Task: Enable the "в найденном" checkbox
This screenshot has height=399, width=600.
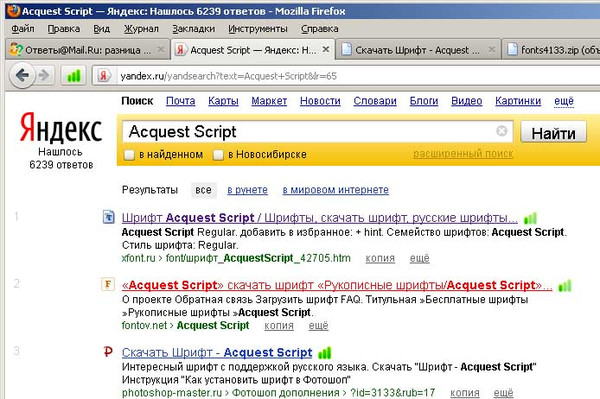Action: click(129, 155)
